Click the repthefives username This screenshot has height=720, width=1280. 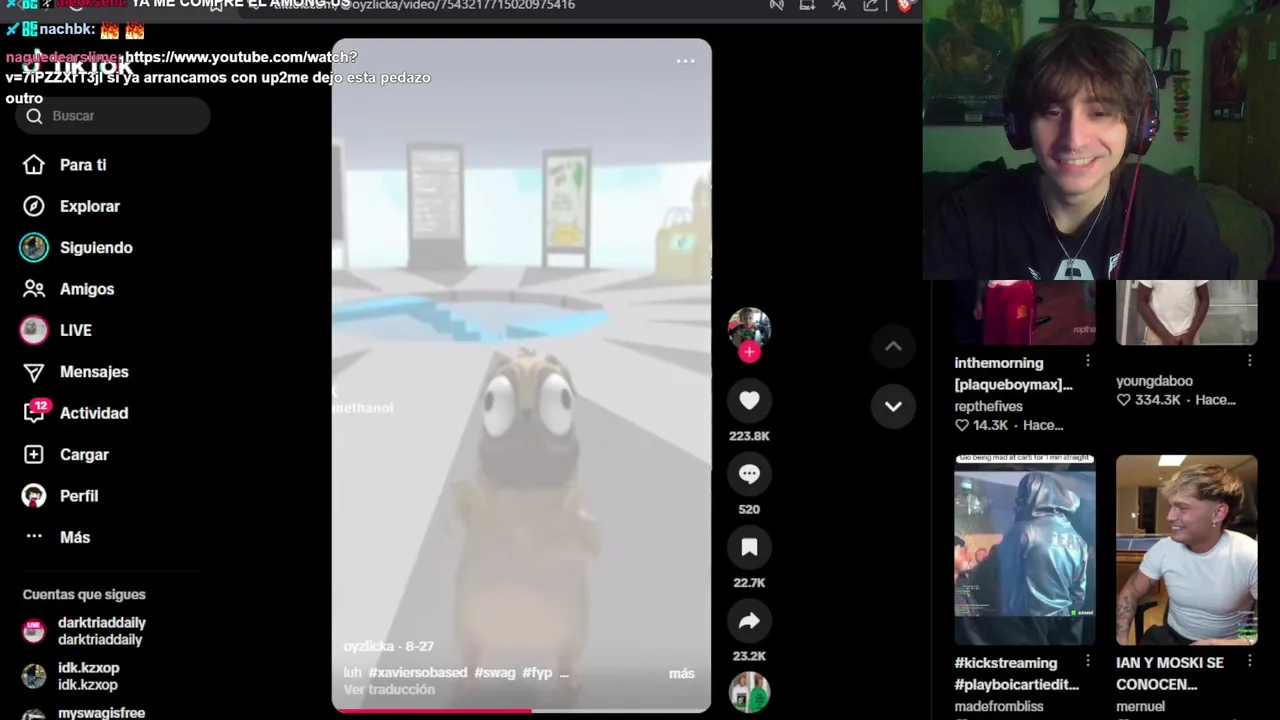click(988, 406)
